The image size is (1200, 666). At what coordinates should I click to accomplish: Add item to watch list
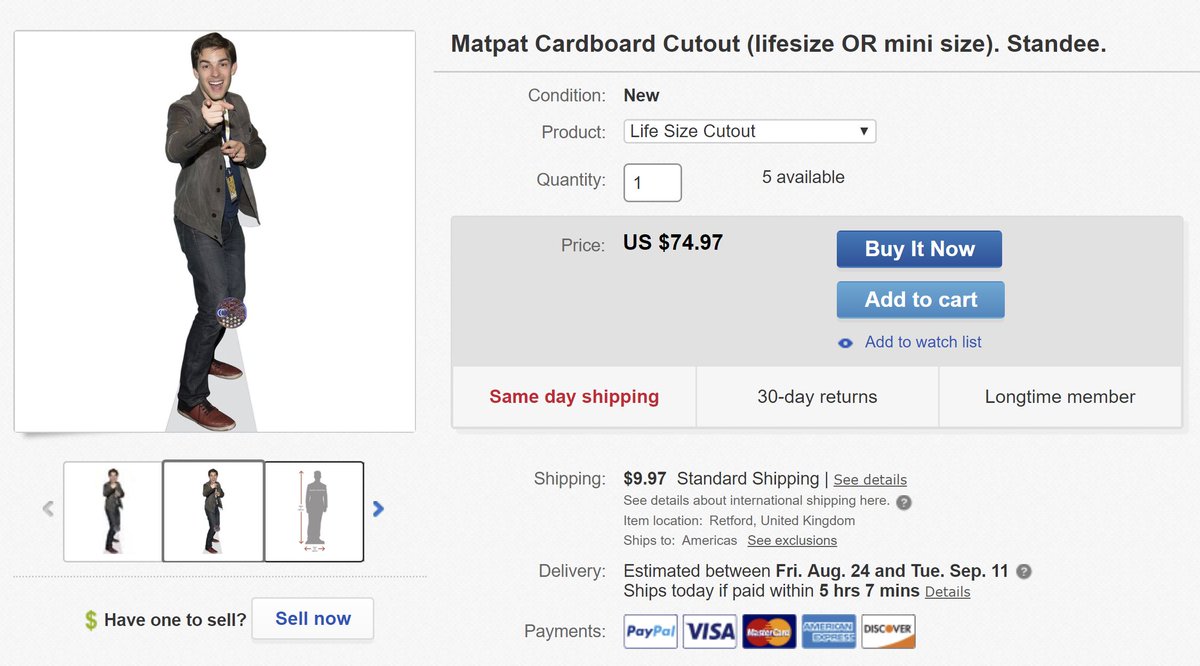pos(922,342)
